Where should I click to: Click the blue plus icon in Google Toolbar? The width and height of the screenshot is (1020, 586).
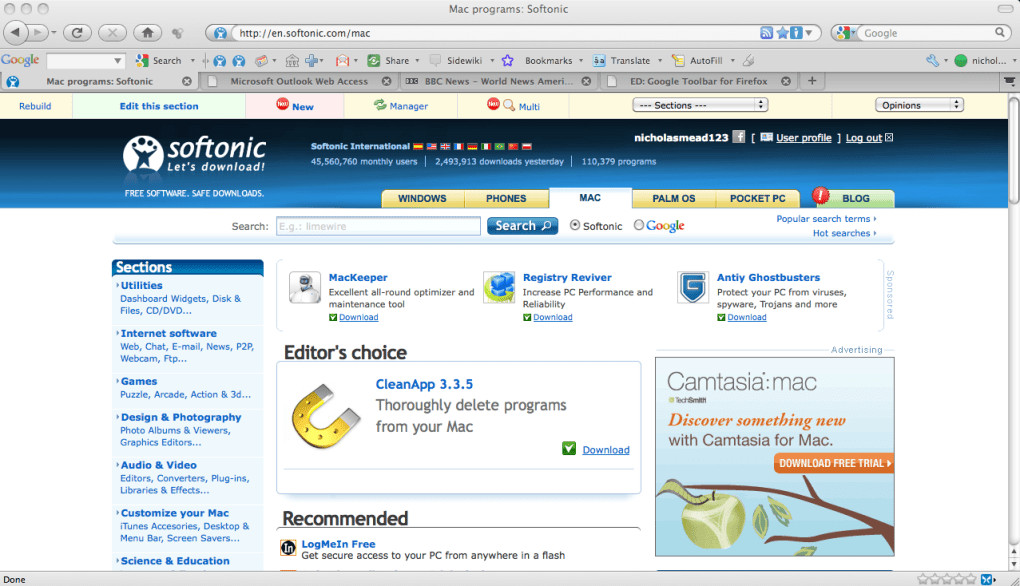[x=312, y=60]
